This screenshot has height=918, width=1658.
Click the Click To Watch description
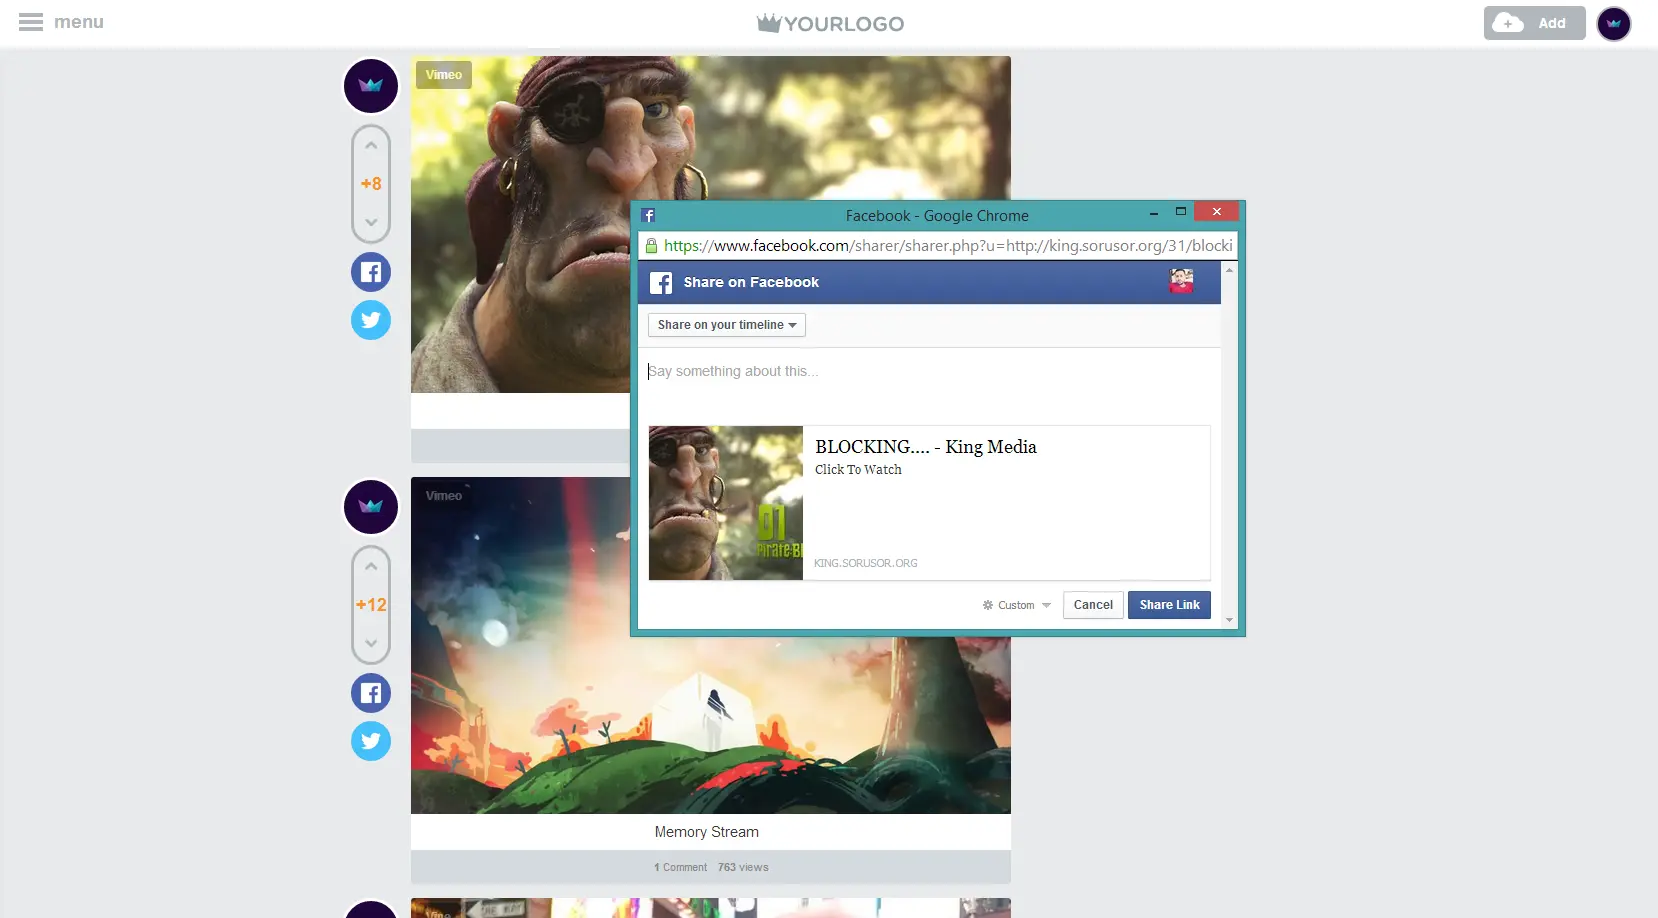(x=858, y=470)
